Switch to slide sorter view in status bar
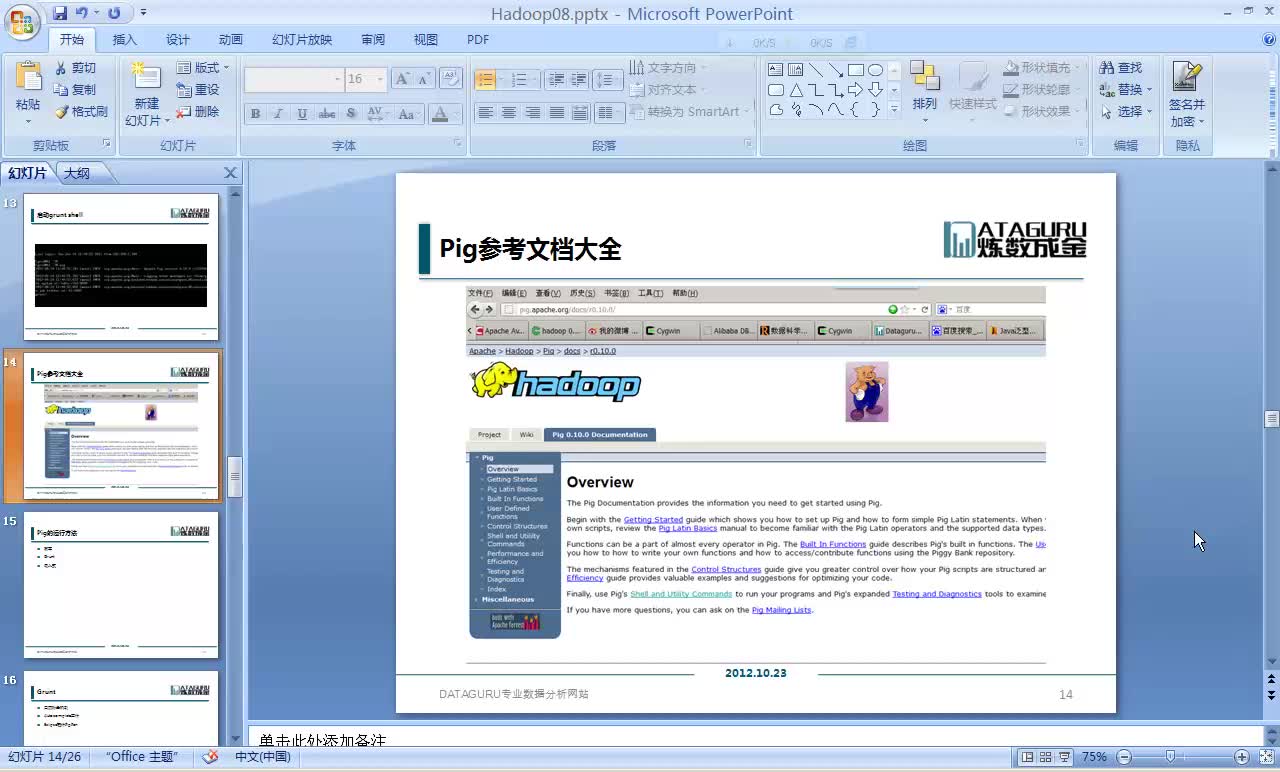1280x772 pixels. coord(1046,757)
